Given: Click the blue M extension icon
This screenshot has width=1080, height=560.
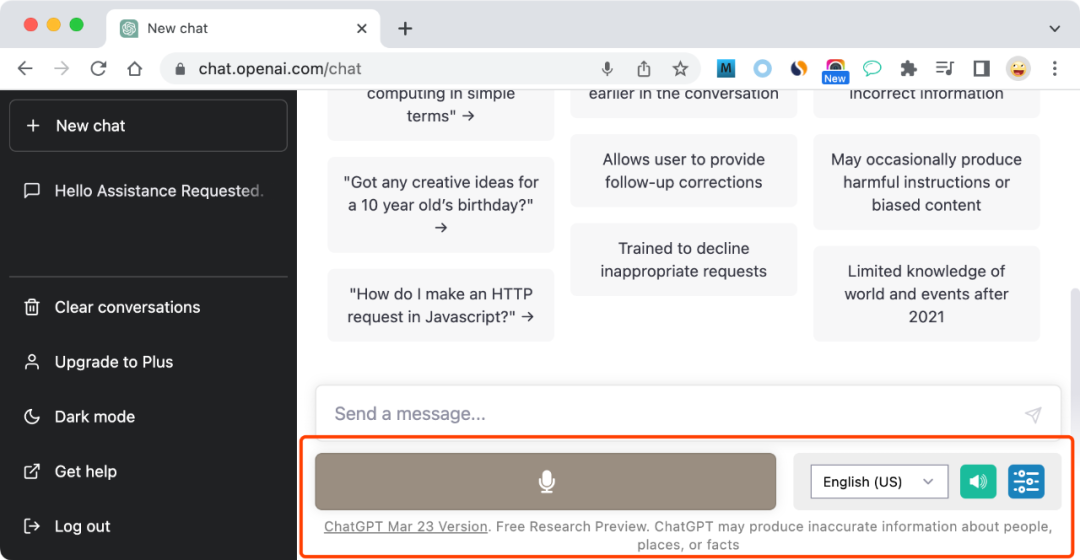Looking at the screenshot, I should click(x=725, y=68).
